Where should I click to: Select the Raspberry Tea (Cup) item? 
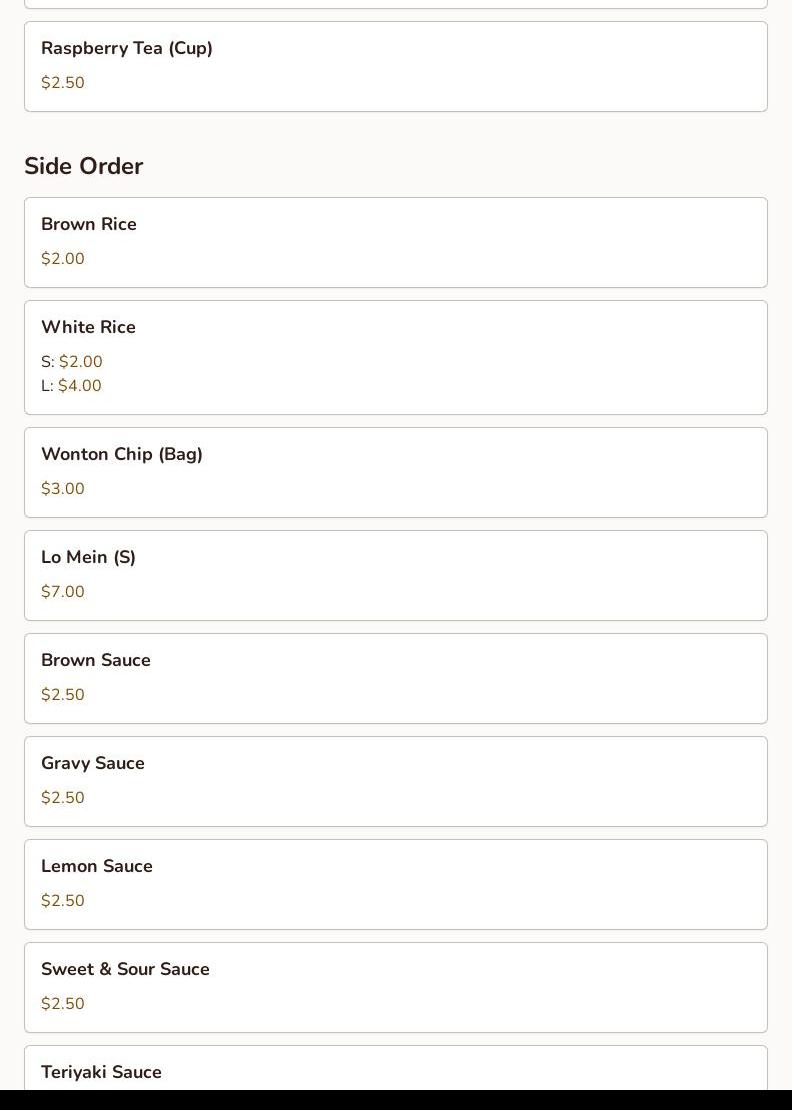tap(396, 67)
